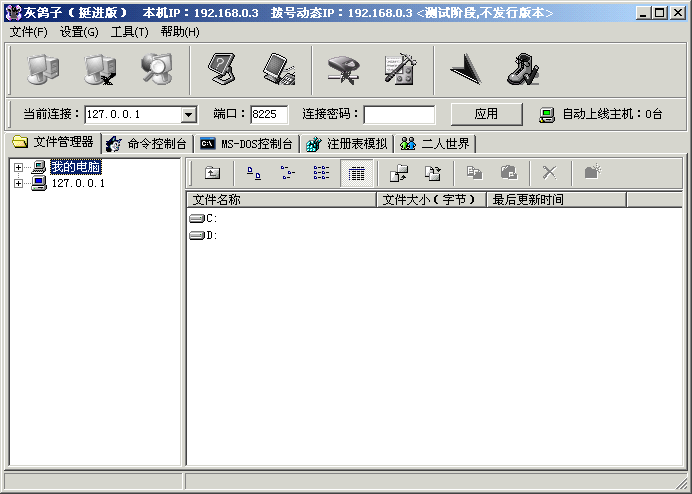
Task: Open the 工具(T) menu
Action: [x=129, y=32]
